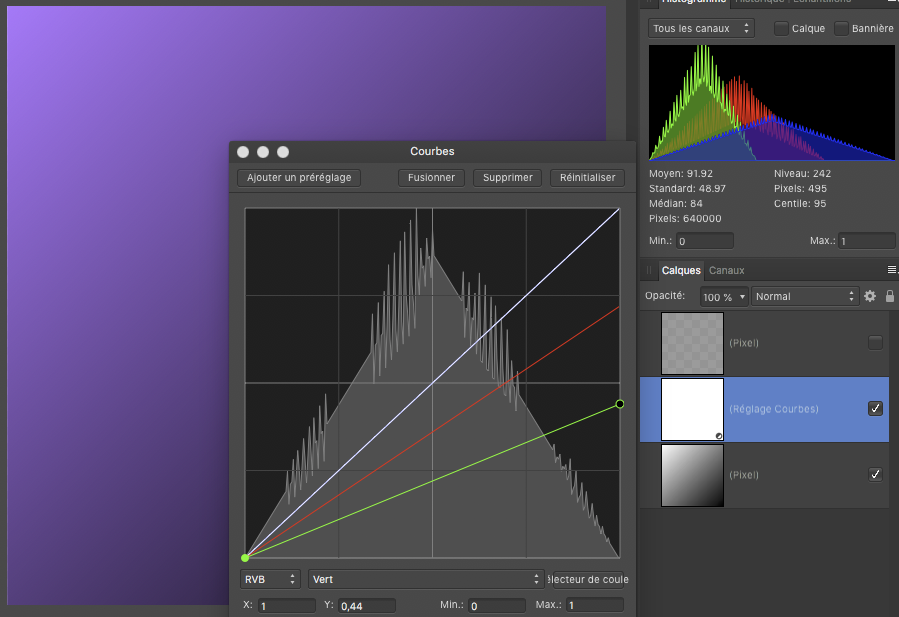This screenshot has height=617, width=899.
Task: Click the Min. field under the histogram
Action: (x=705, y=241)
